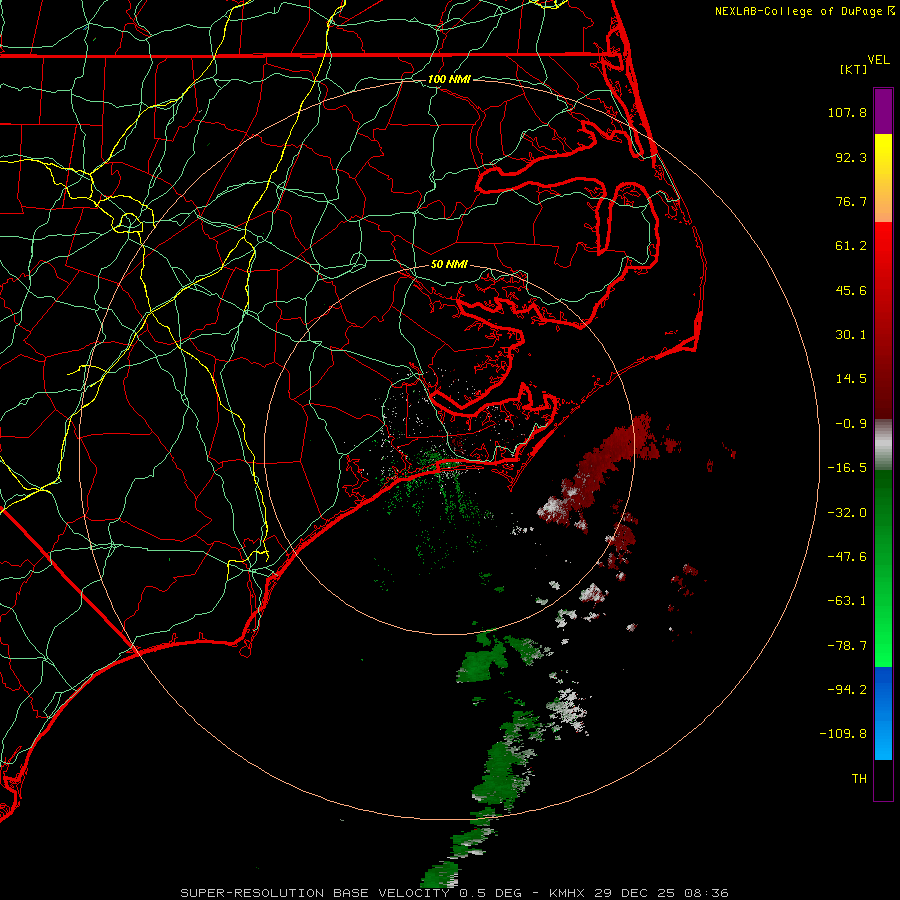Image resolution: width=900 pixels, height=900 pixels.
Task: Select the -94.2 velocity scale value
Action: (x=847, y=689)
